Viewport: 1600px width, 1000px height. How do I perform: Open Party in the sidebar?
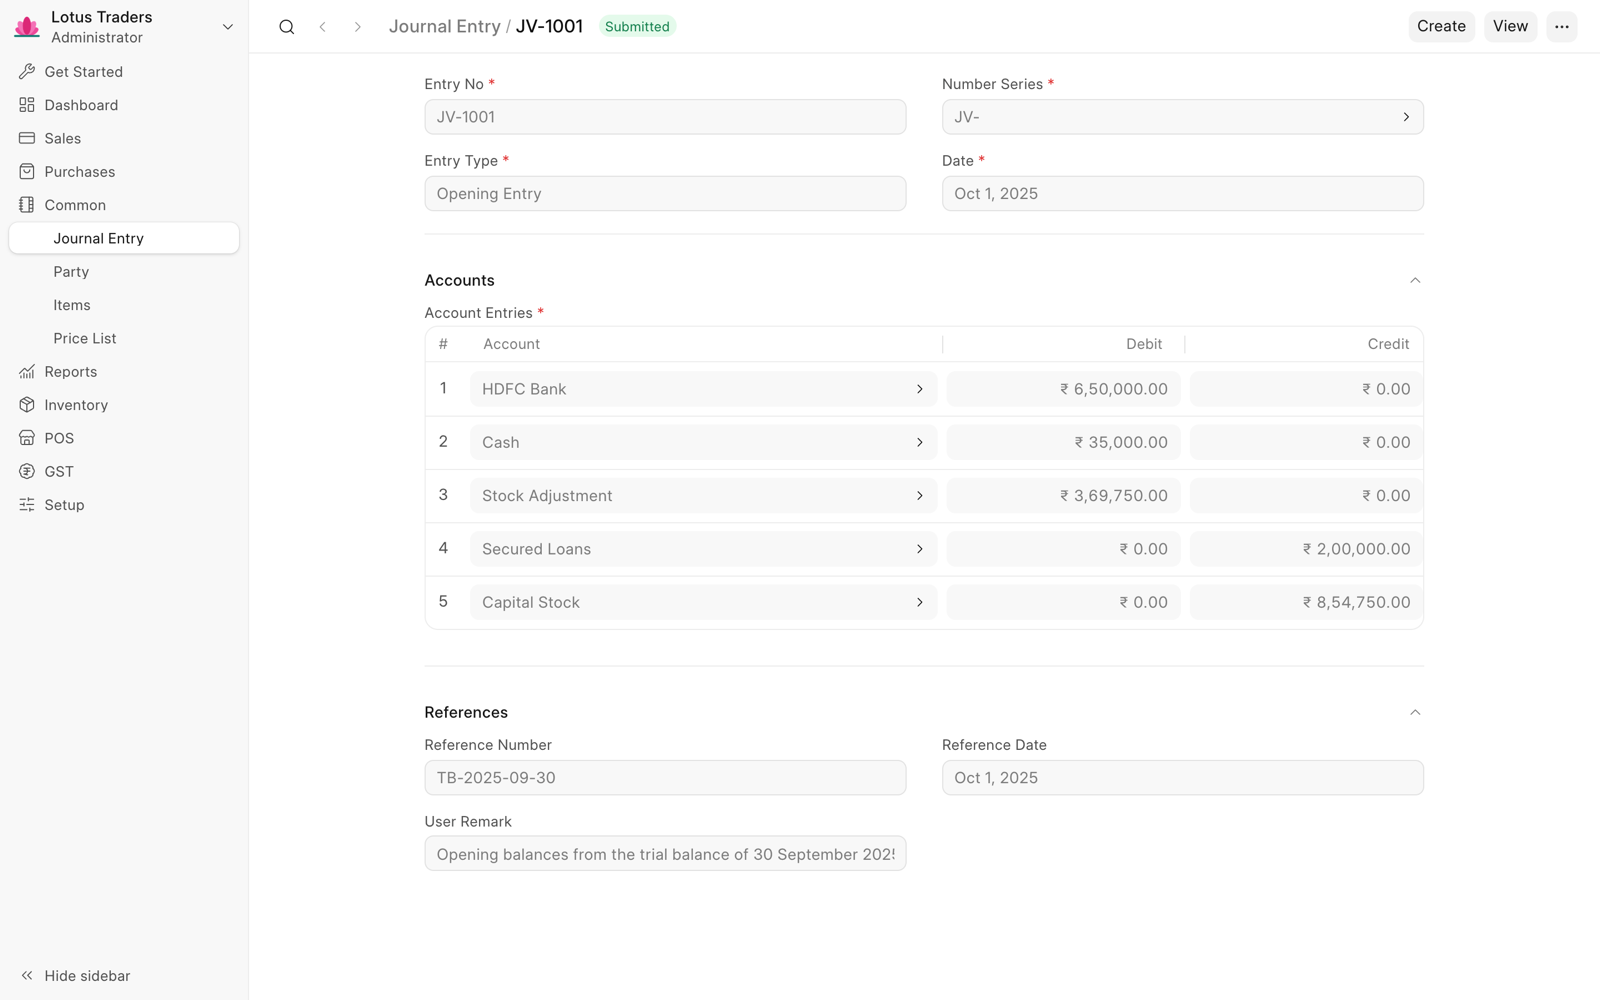tap(124, 272)
